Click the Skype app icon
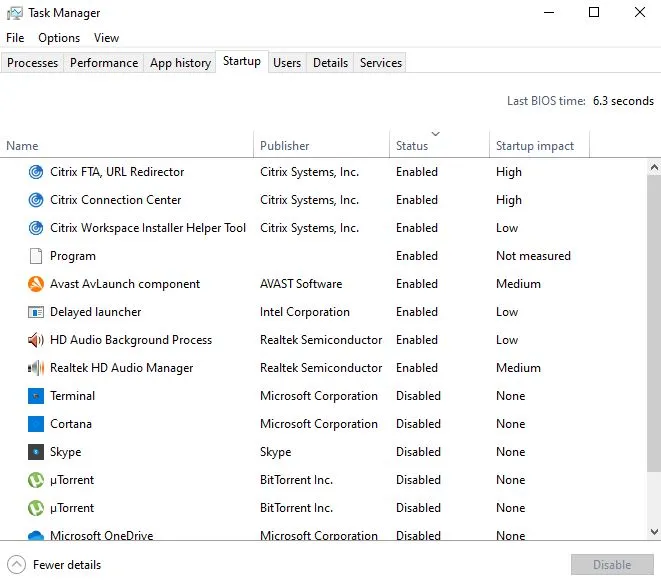661x586 pixels. click(36, 452)
